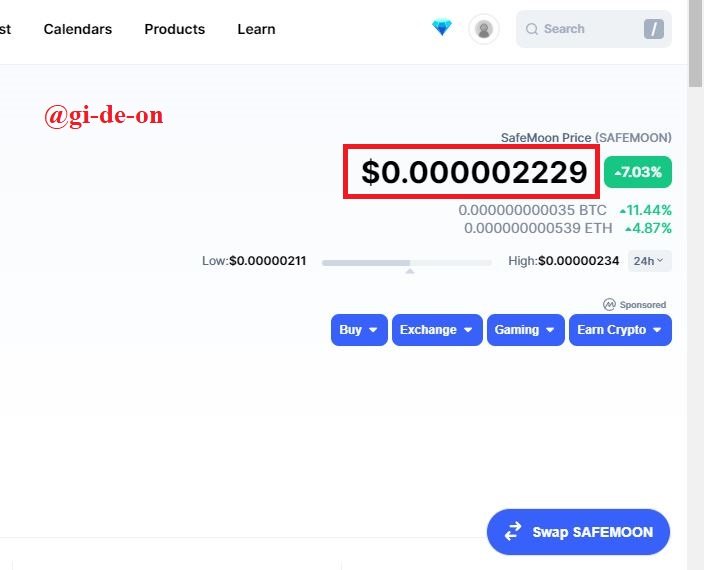The height and width of the screenshot is (570, 704).
Task: Click the price range marker triangle
Action: [x=409, y=271]
